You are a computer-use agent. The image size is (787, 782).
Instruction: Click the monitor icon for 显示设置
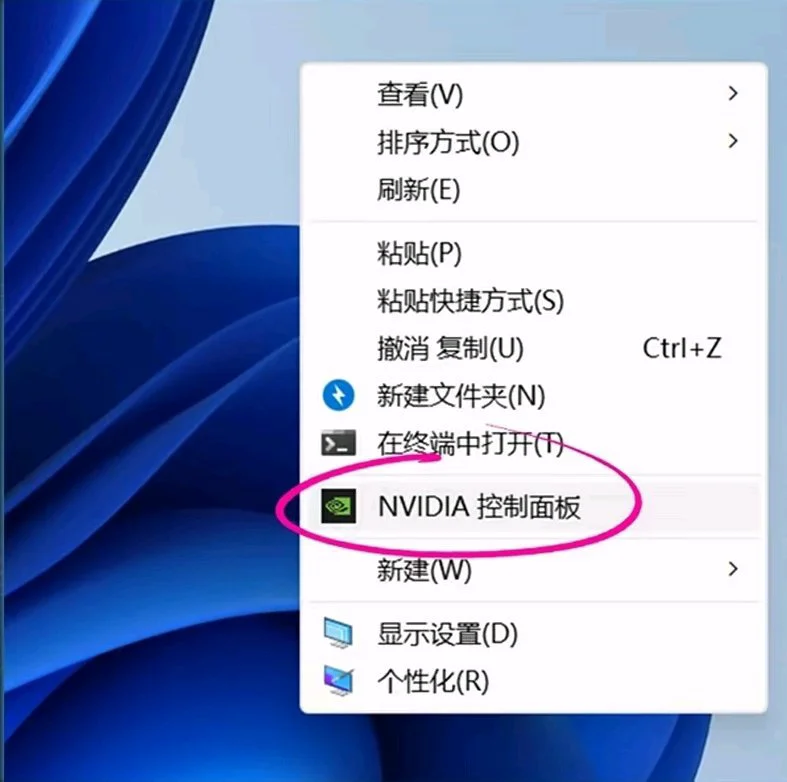[338, 633]
